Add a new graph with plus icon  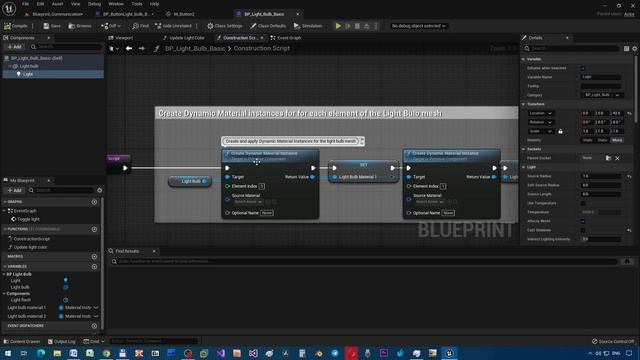(94, 202)
